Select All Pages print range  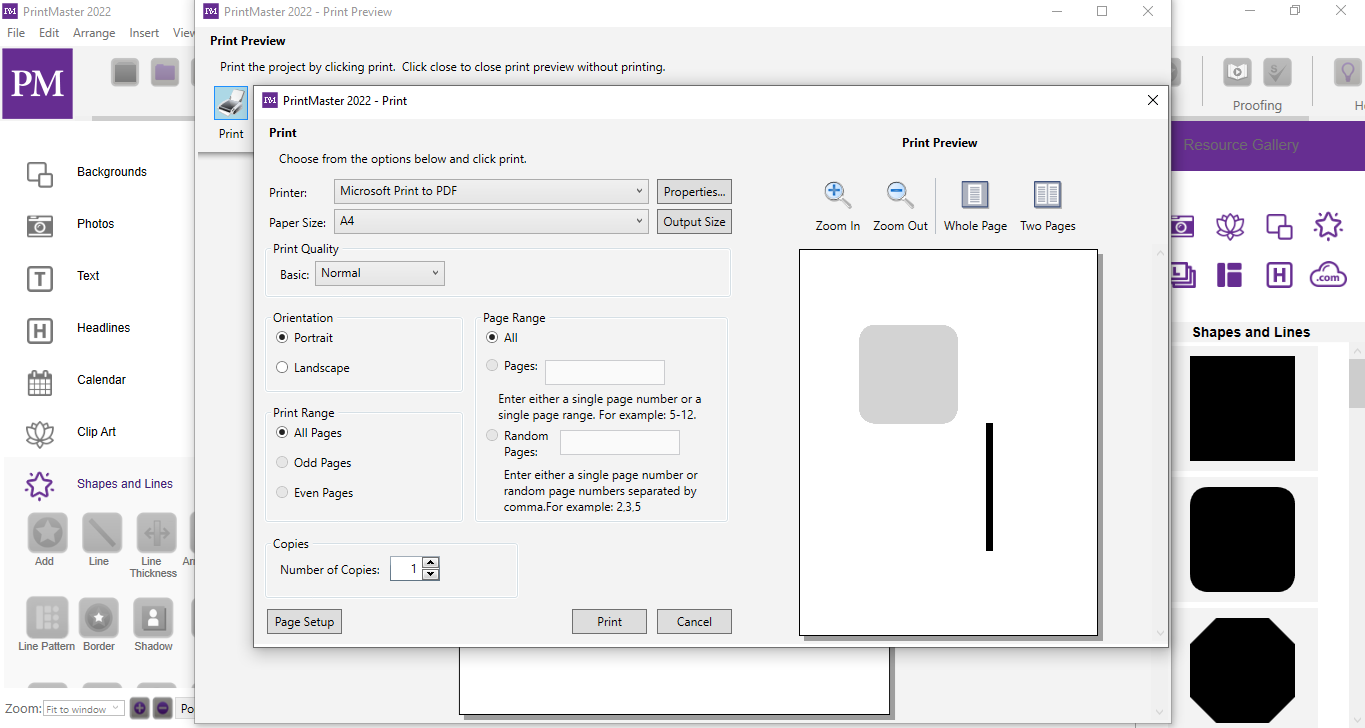[282, 433]
